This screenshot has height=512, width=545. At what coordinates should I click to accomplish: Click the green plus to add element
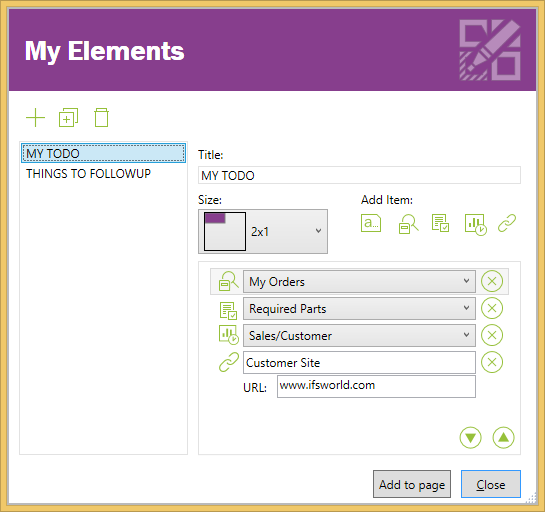tap(35, 117)
